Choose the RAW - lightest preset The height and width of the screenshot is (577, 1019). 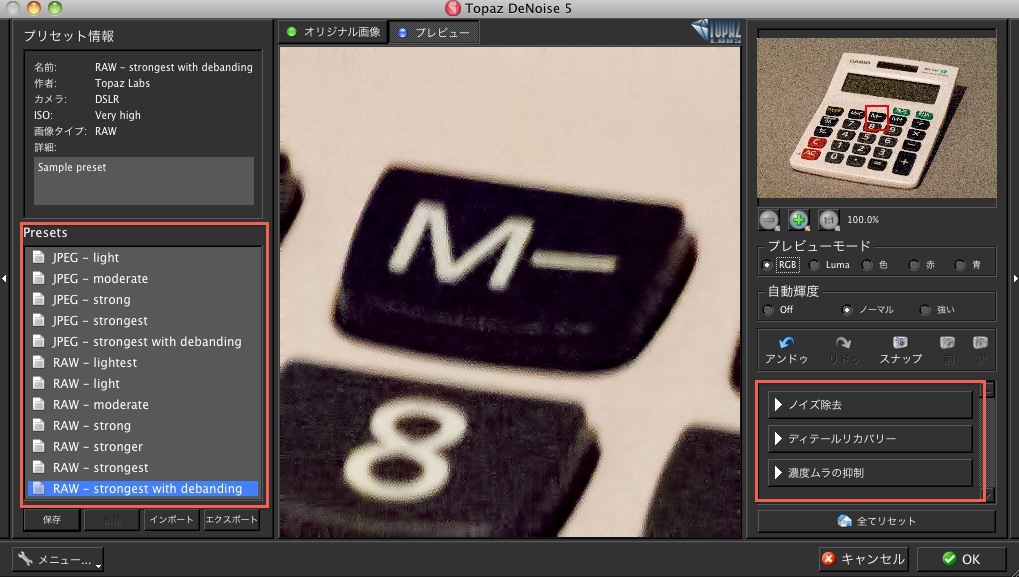click(95, 363)
